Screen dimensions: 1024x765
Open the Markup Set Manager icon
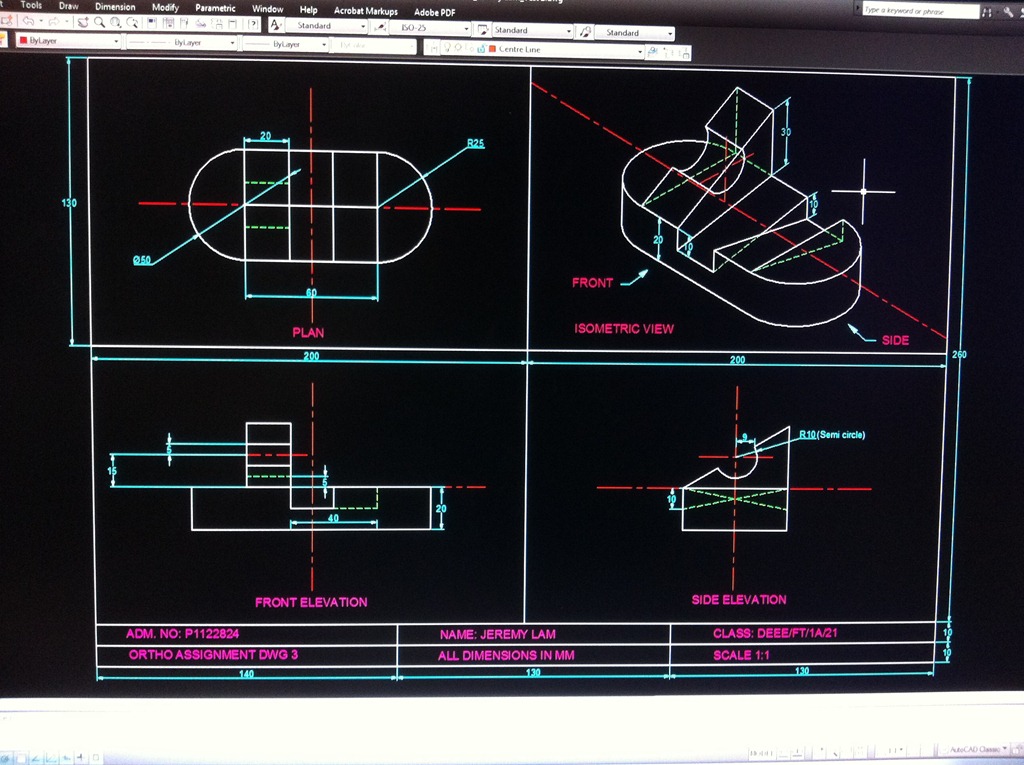point(219,24)
